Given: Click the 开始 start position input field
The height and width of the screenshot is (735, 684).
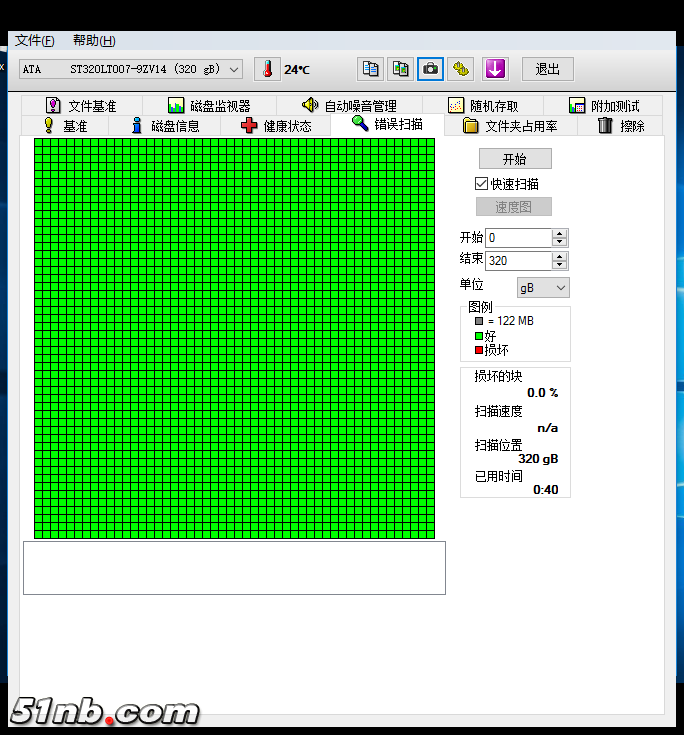Looking at the screenshot, I should (x=518, y=238).
